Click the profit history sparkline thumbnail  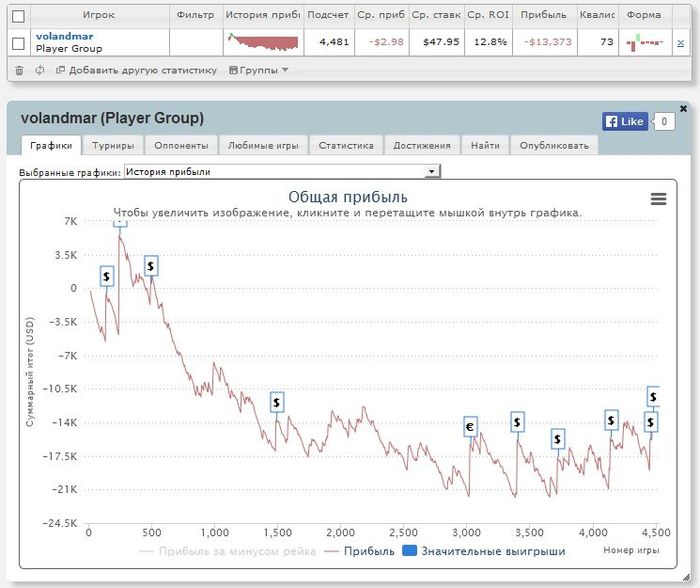(x=263, y=42)
